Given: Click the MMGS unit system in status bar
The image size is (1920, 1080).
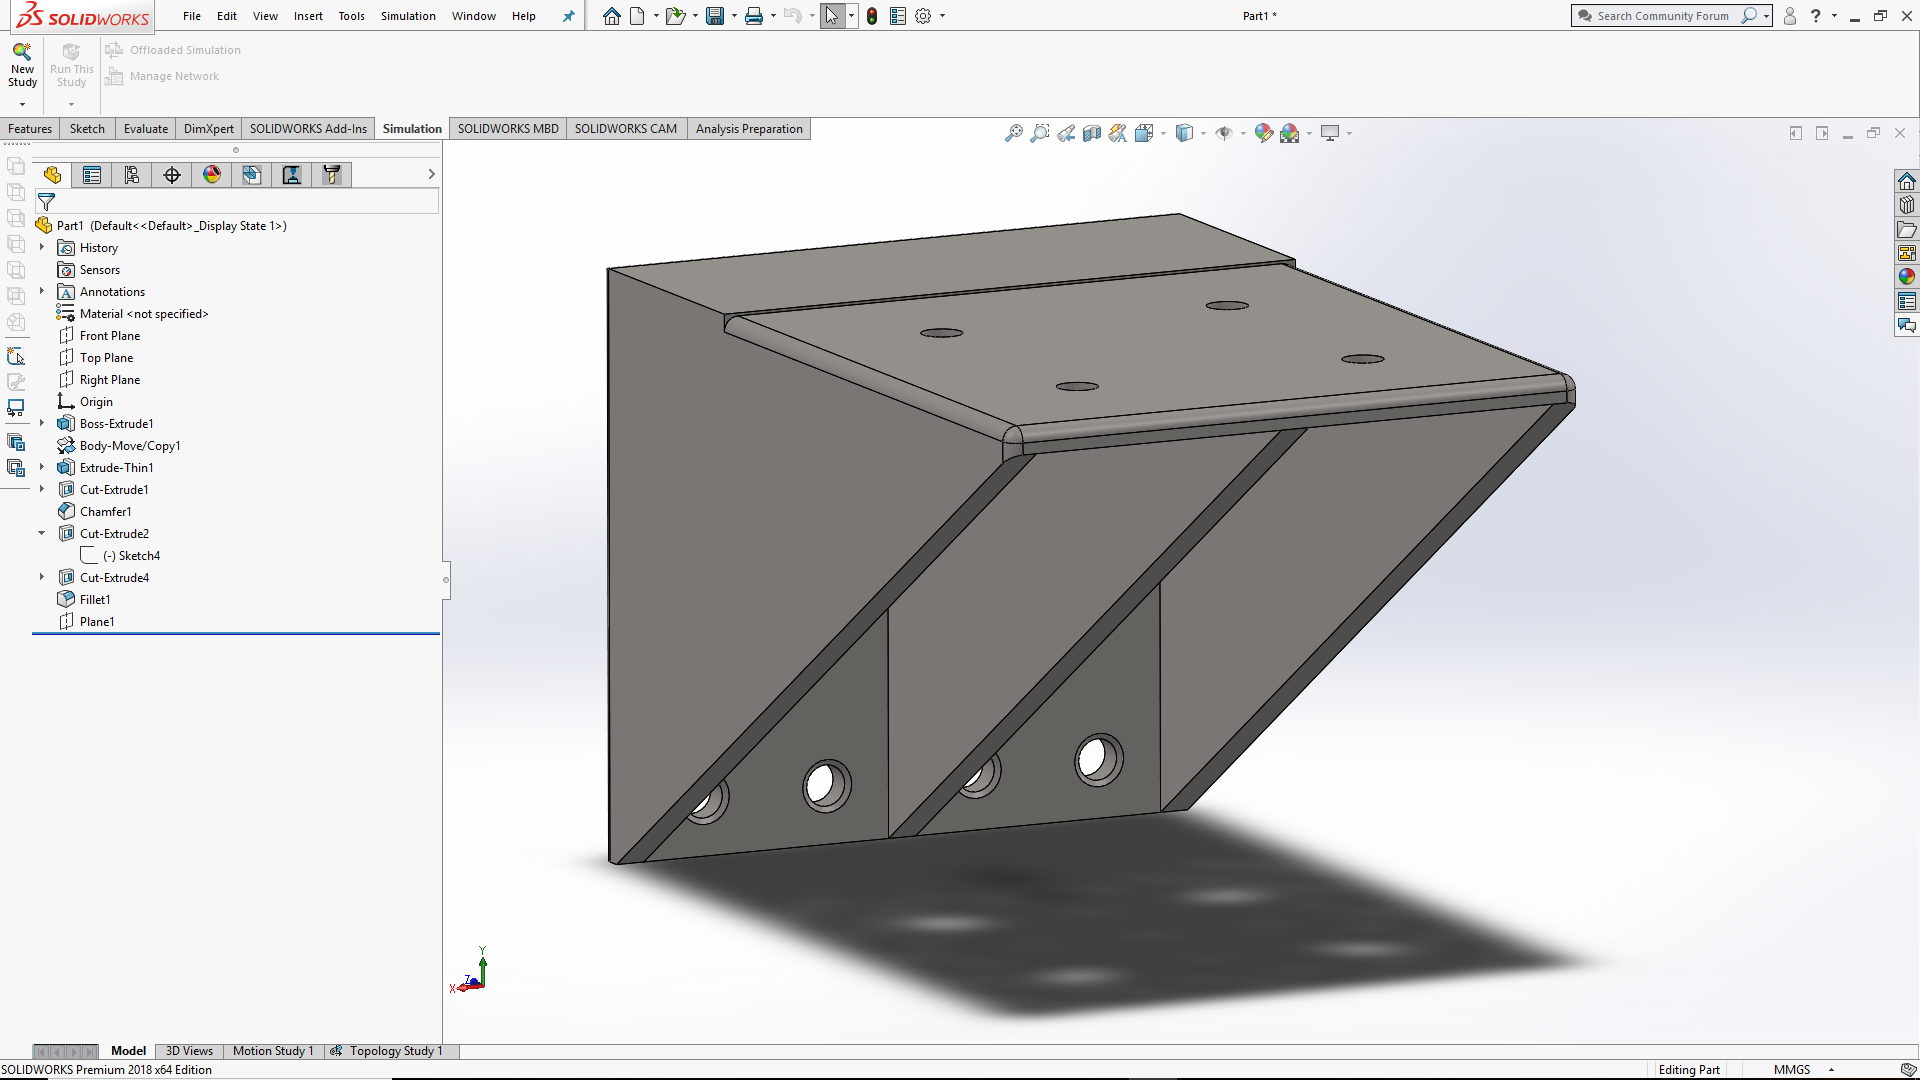Looking at the screenshot, I should [1792, 1069].
